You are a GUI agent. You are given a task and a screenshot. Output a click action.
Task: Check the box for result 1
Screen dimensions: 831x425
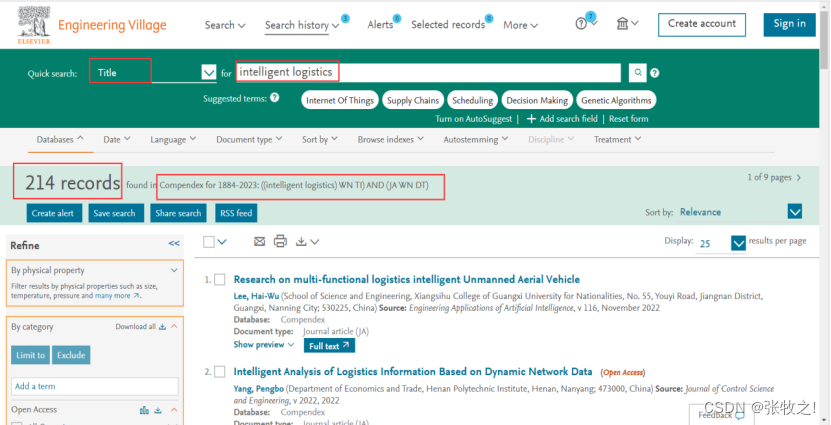pos(220,279)
